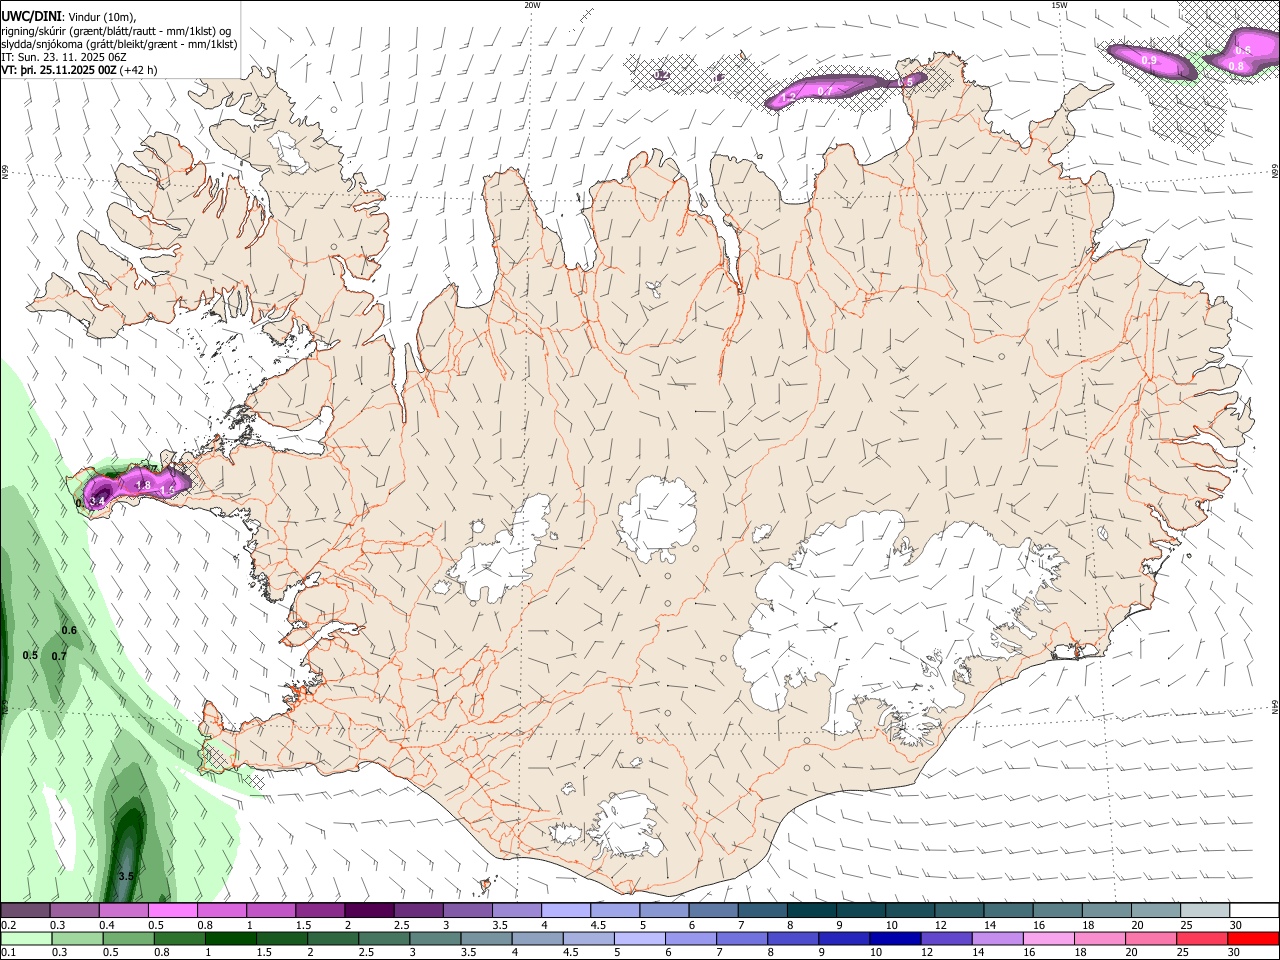
Task: Click the 1.8 snow value on Snæfellsnes
Action: click(x=142, y=485)
